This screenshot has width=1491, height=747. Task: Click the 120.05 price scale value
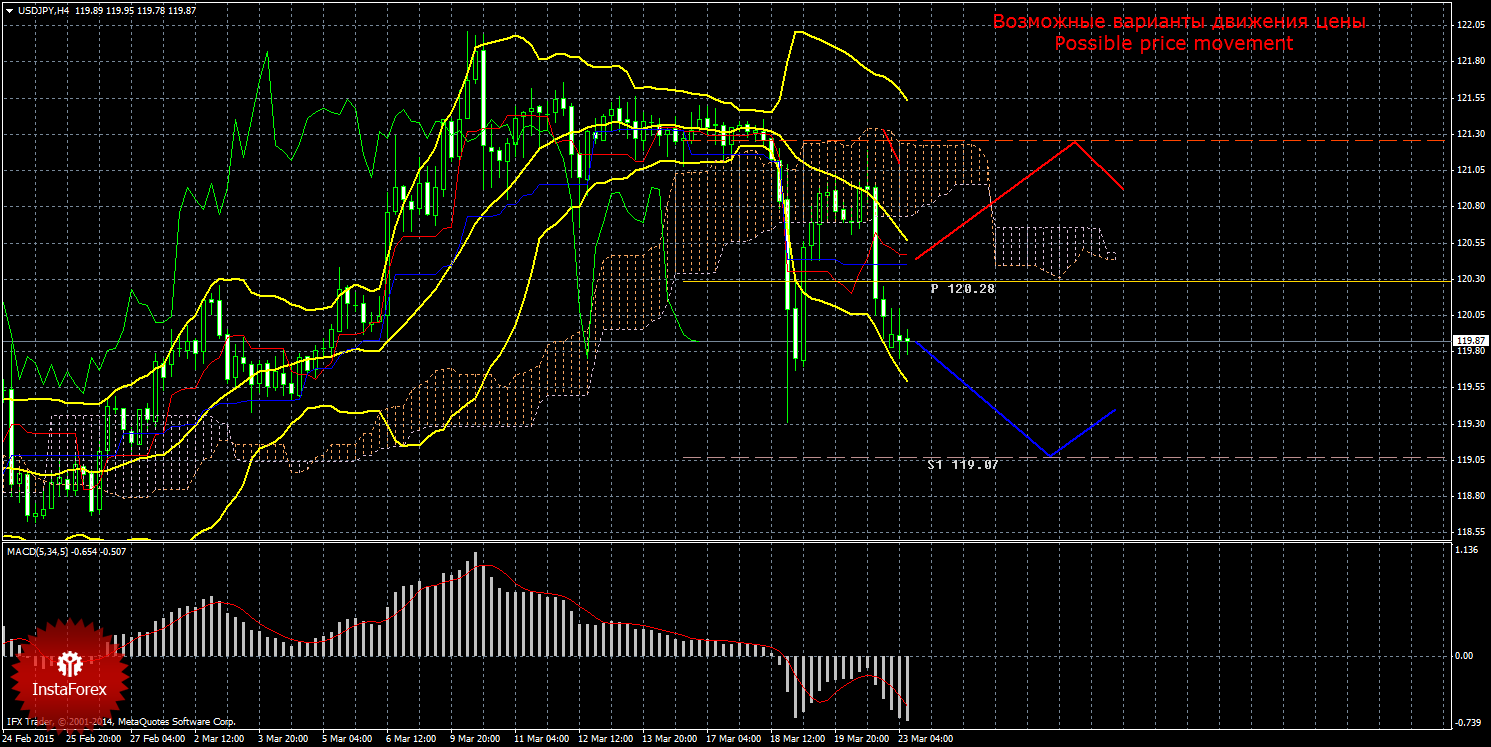(x=1469, y=315)
